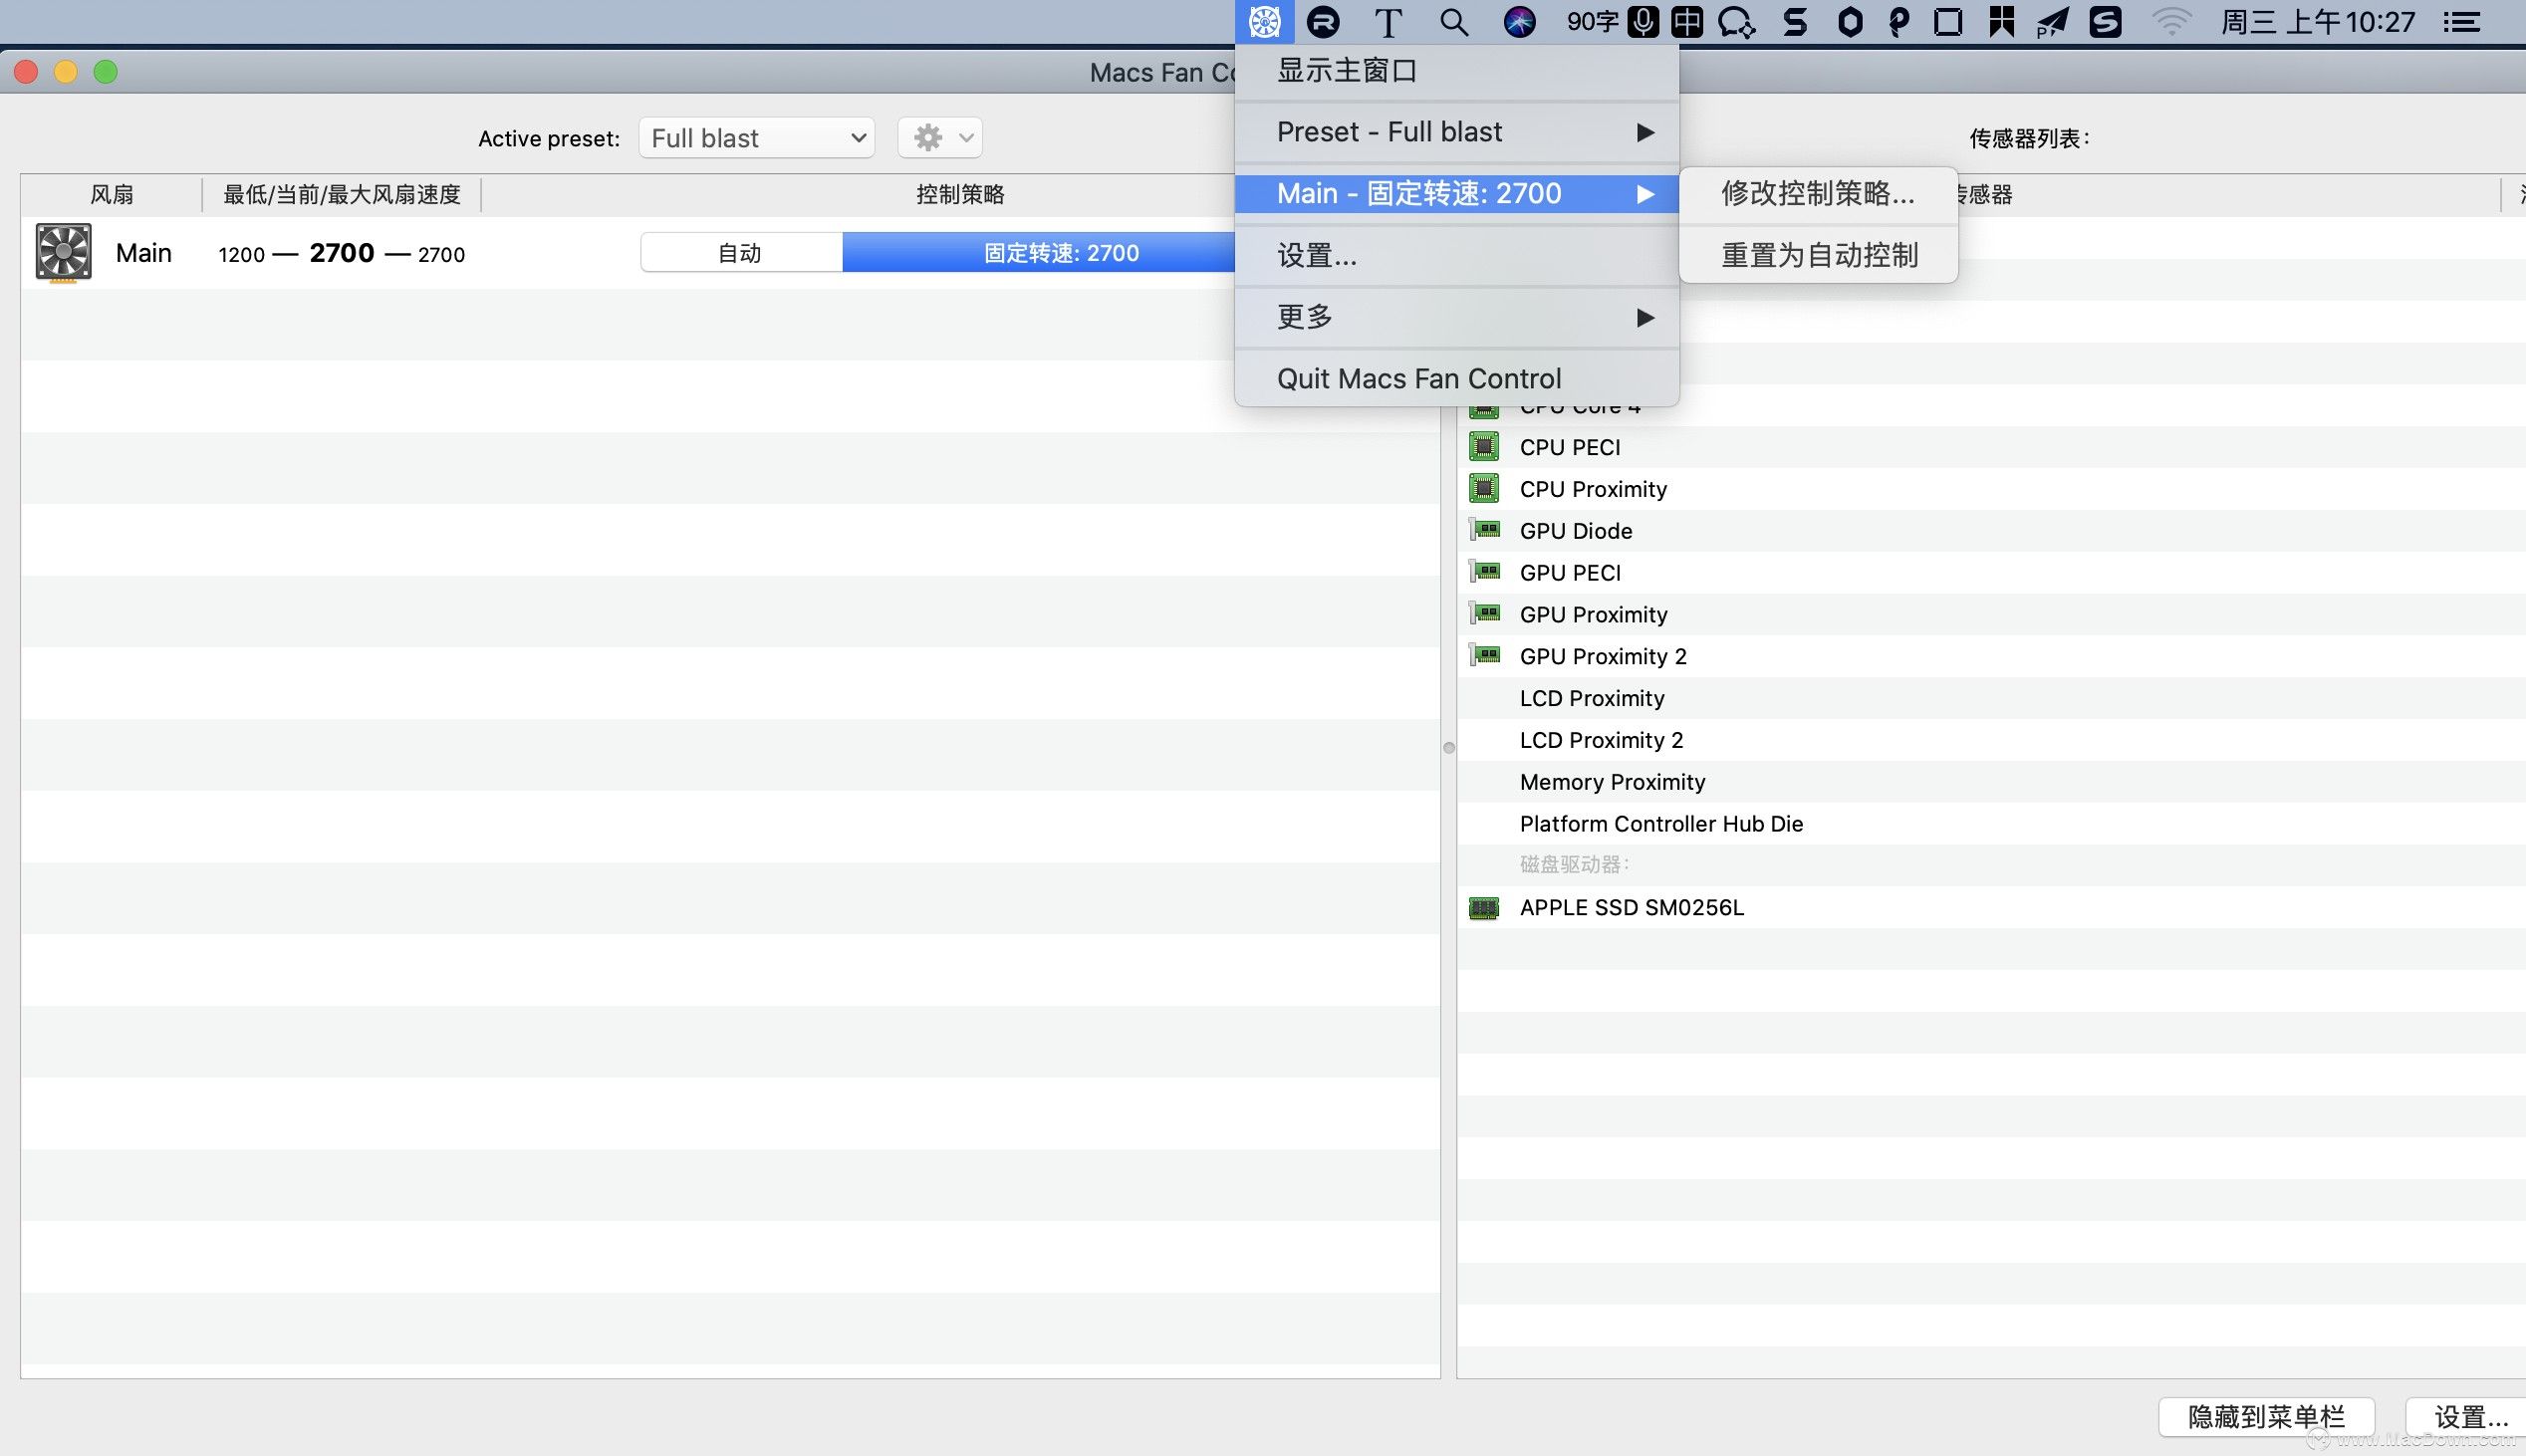Click the chat bubble icon in menu bar
This screenshot has height=1456, width=2526.
click(1737, 22)
